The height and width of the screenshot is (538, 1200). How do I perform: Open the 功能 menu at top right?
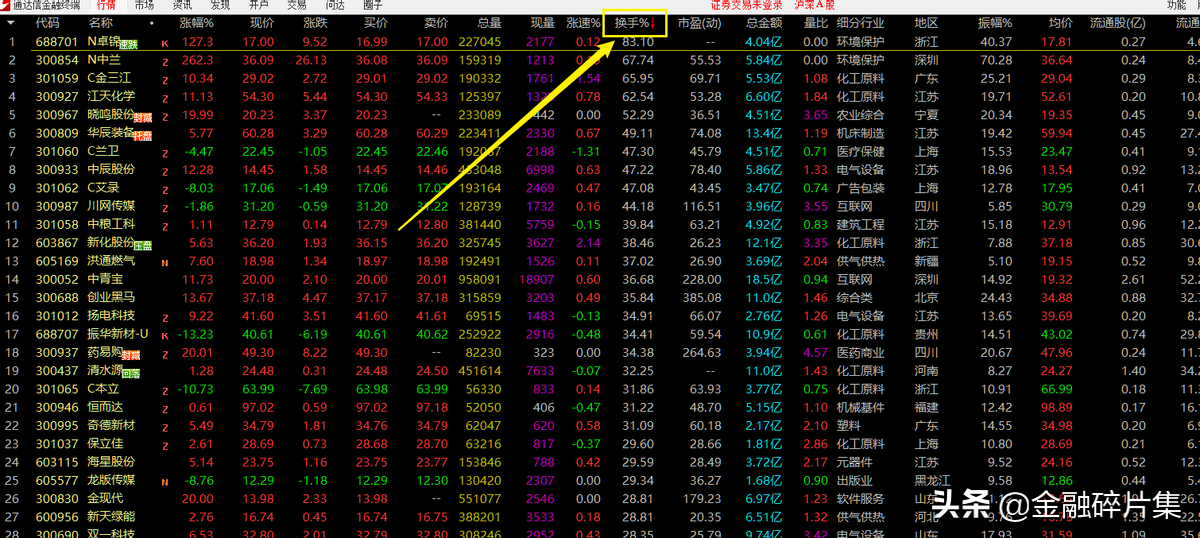pos(1177,5)
